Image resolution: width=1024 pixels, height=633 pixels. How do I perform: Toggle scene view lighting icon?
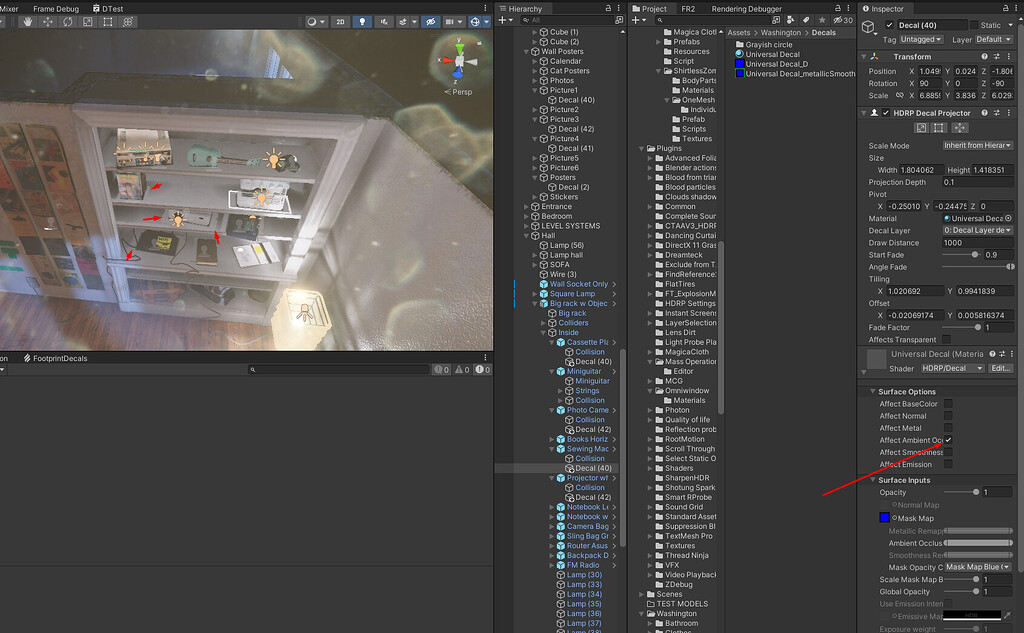(x=362, y=21)
